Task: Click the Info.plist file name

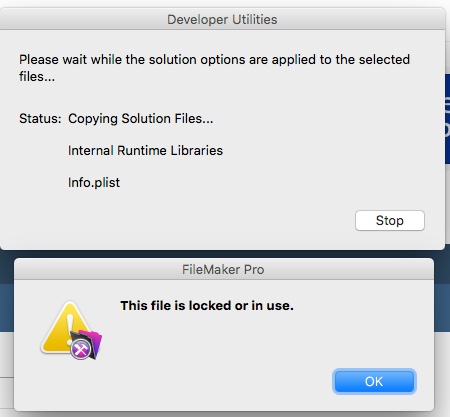Action: tap(94, 183)
